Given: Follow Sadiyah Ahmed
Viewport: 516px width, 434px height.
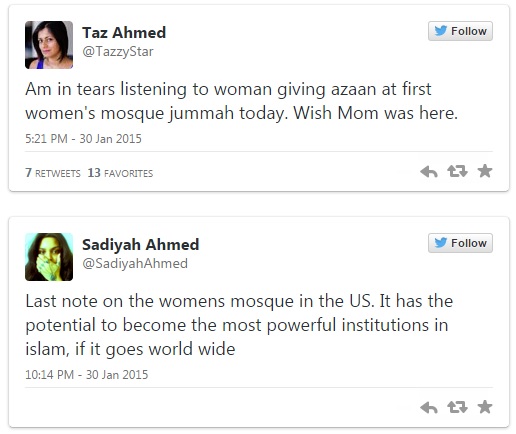Looking at the screenshot, I should 460,243.
